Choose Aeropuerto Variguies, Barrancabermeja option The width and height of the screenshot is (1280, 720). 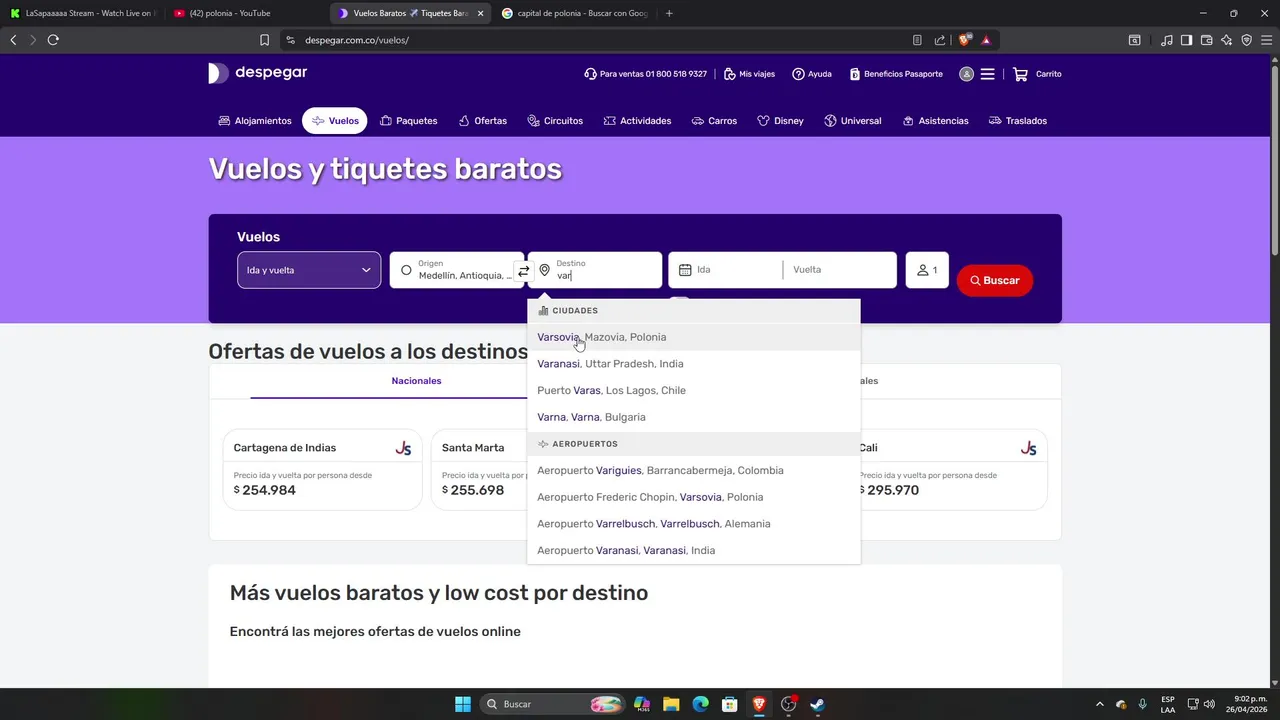[x=693, y=470]
